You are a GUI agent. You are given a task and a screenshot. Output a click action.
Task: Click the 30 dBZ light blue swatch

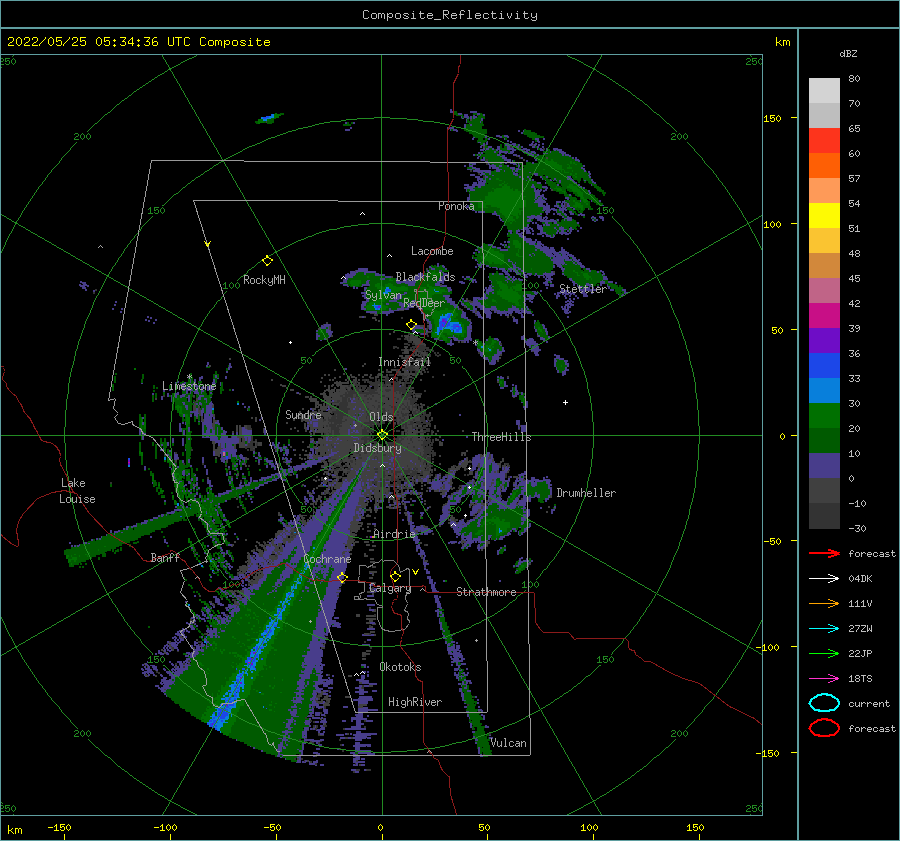coord(824,390)
